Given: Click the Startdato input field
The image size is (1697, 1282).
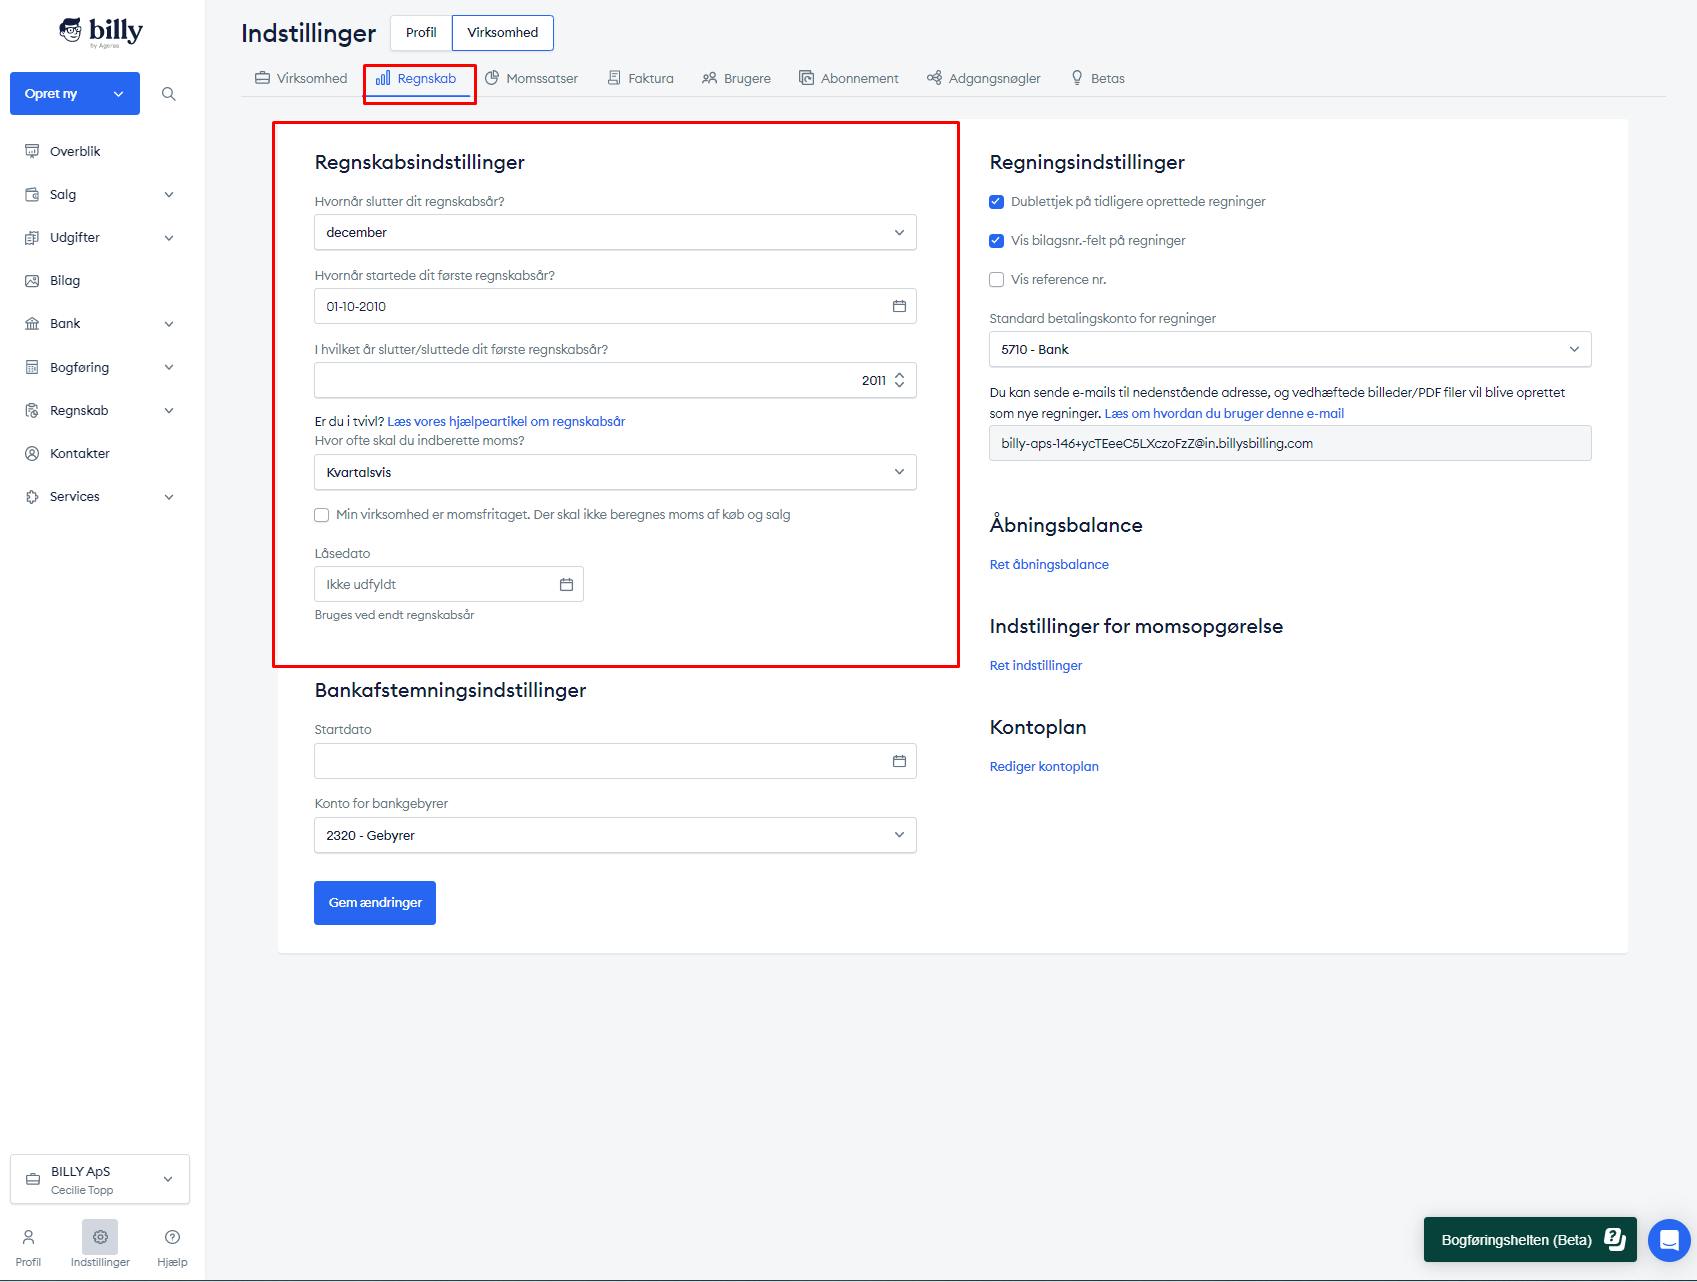Looking at the screenshot, I should 615,761.
